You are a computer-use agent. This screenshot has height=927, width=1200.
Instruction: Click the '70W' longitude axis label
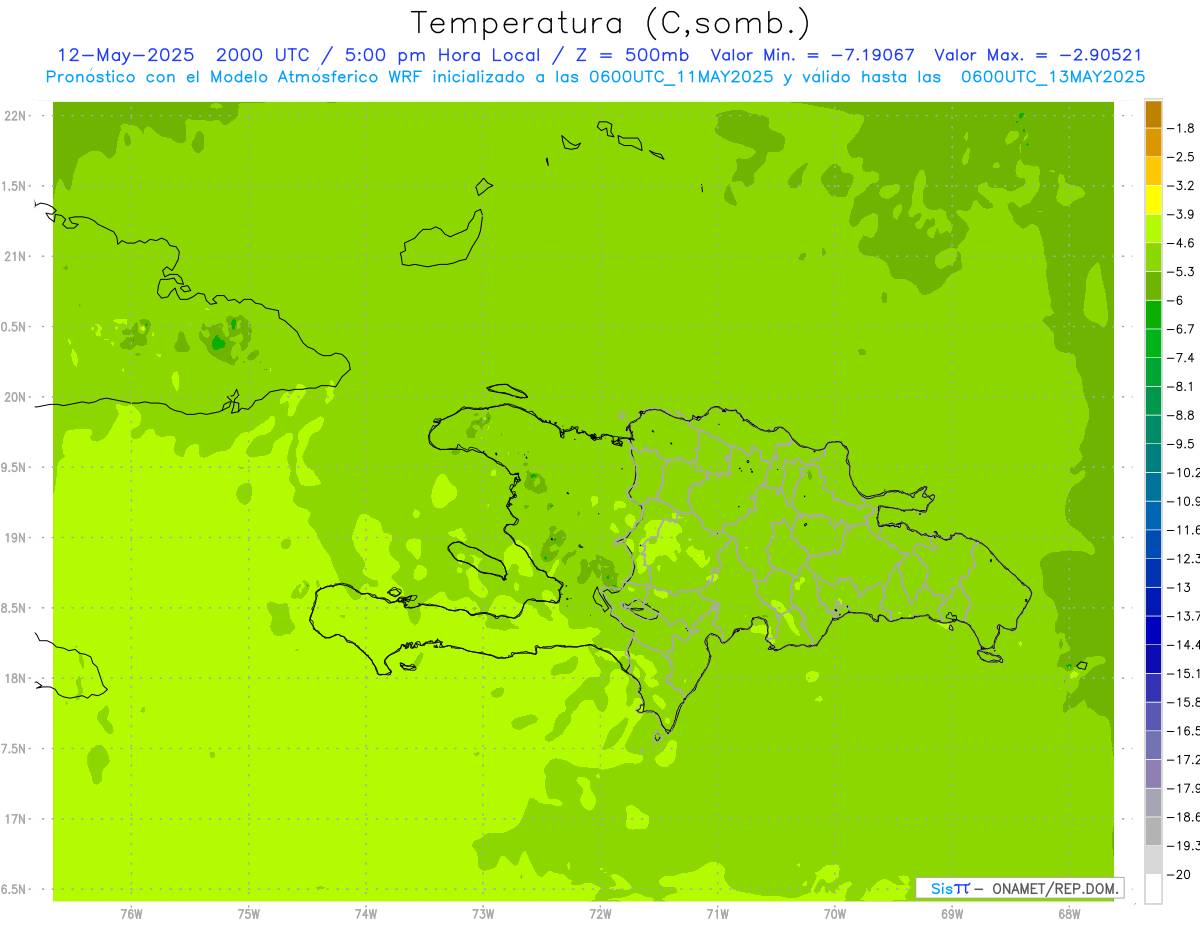(834, 914)
